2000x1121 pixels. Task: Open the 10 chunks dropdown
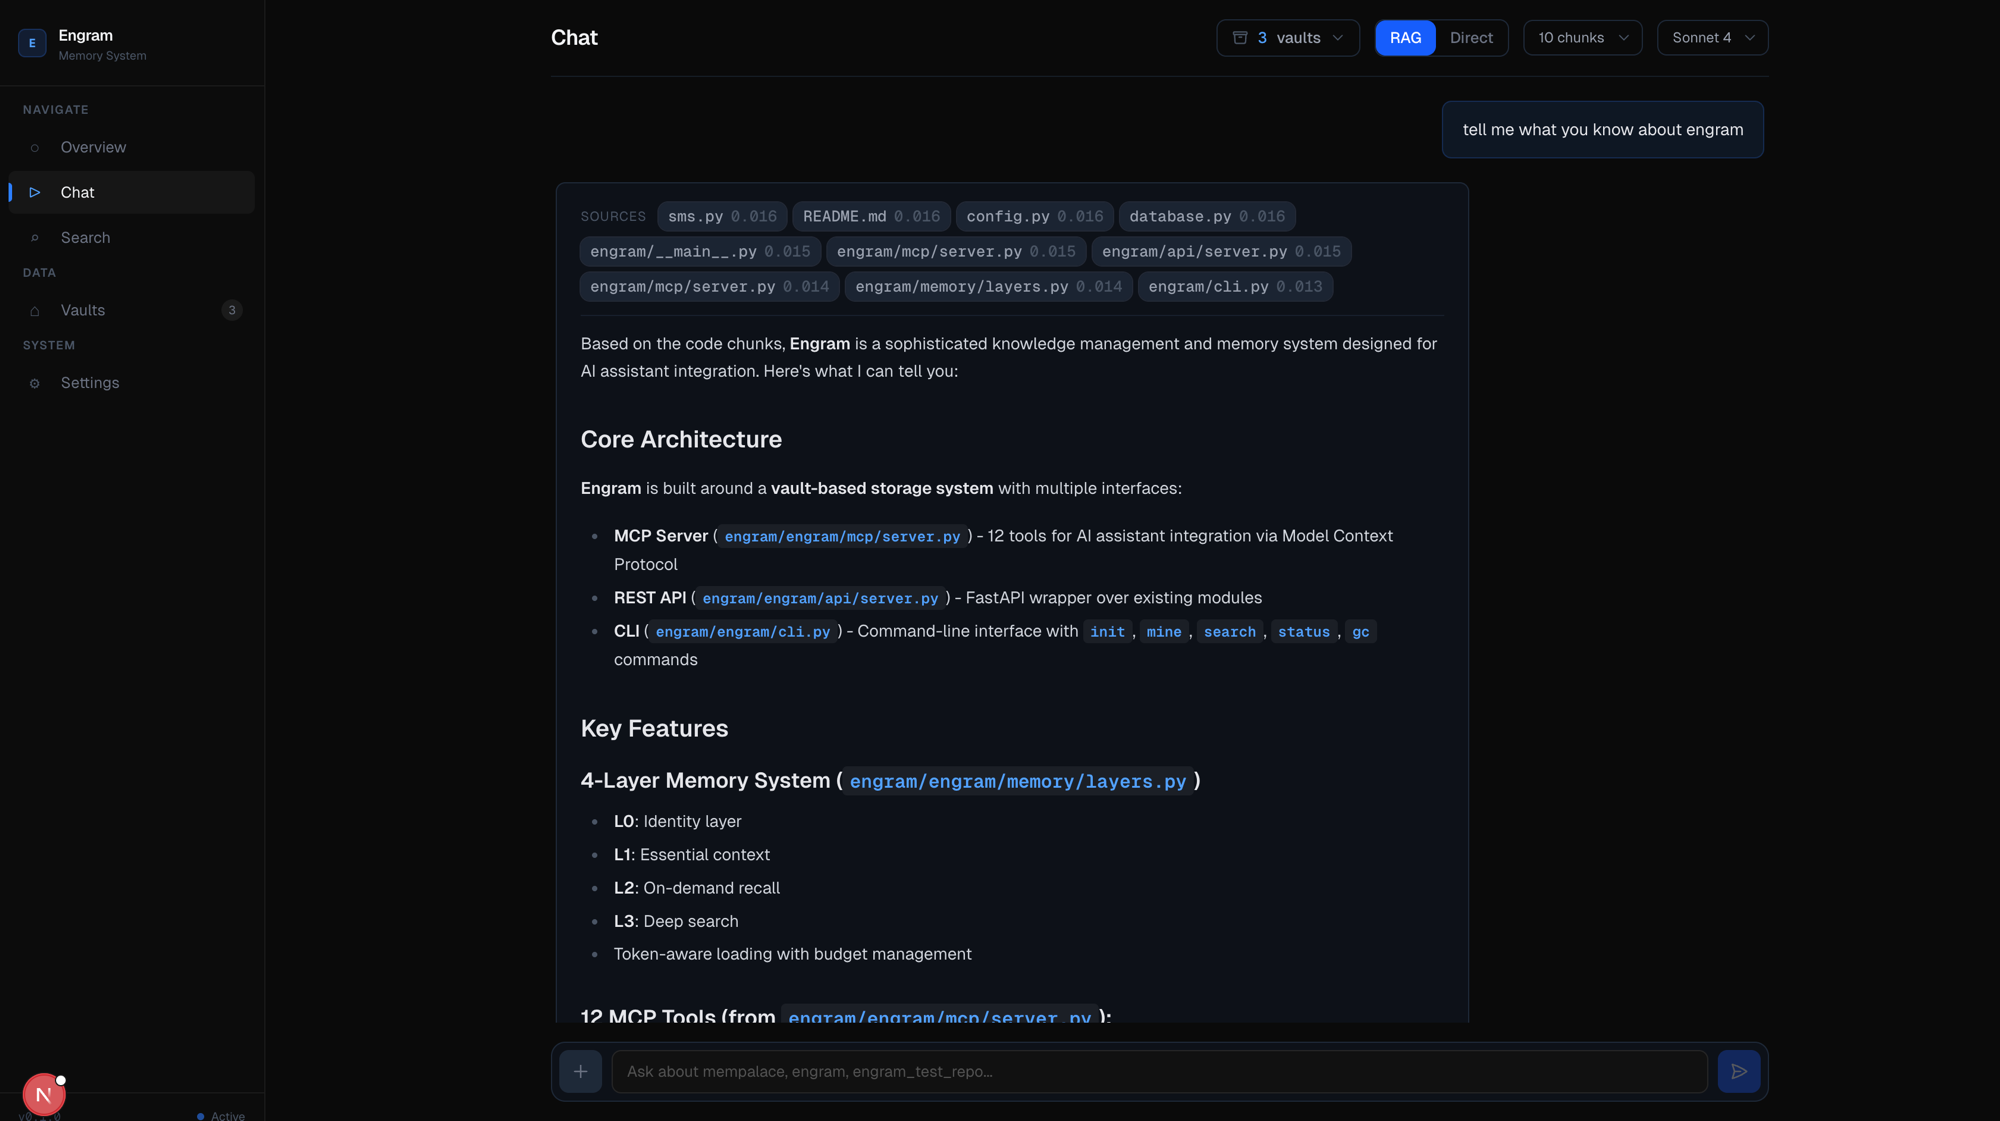pyautogui.click(x=1582, y=37)
